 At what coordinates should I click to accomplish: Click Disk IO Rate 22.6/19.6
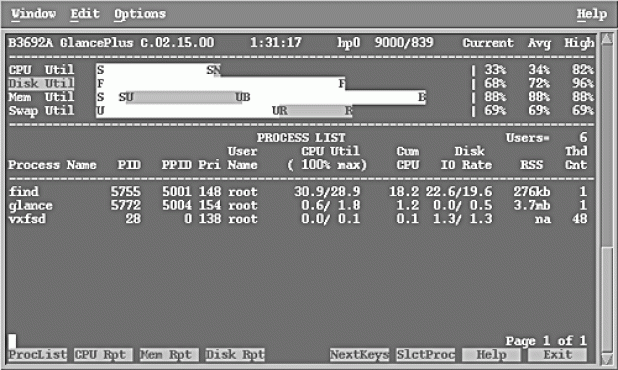pos(459,192)
